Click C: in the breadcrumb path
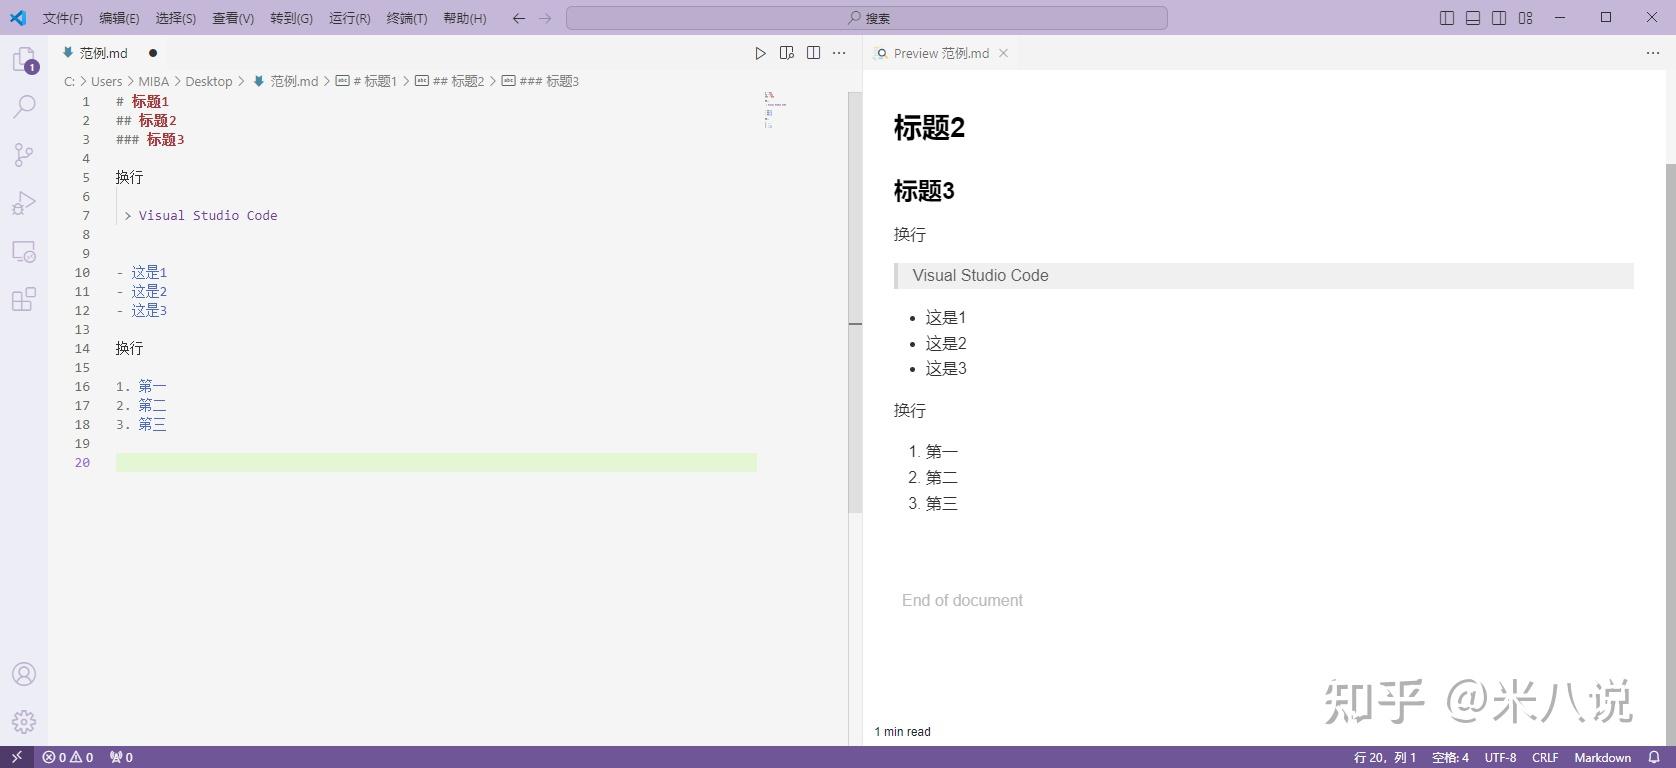 tap(69, 81)
